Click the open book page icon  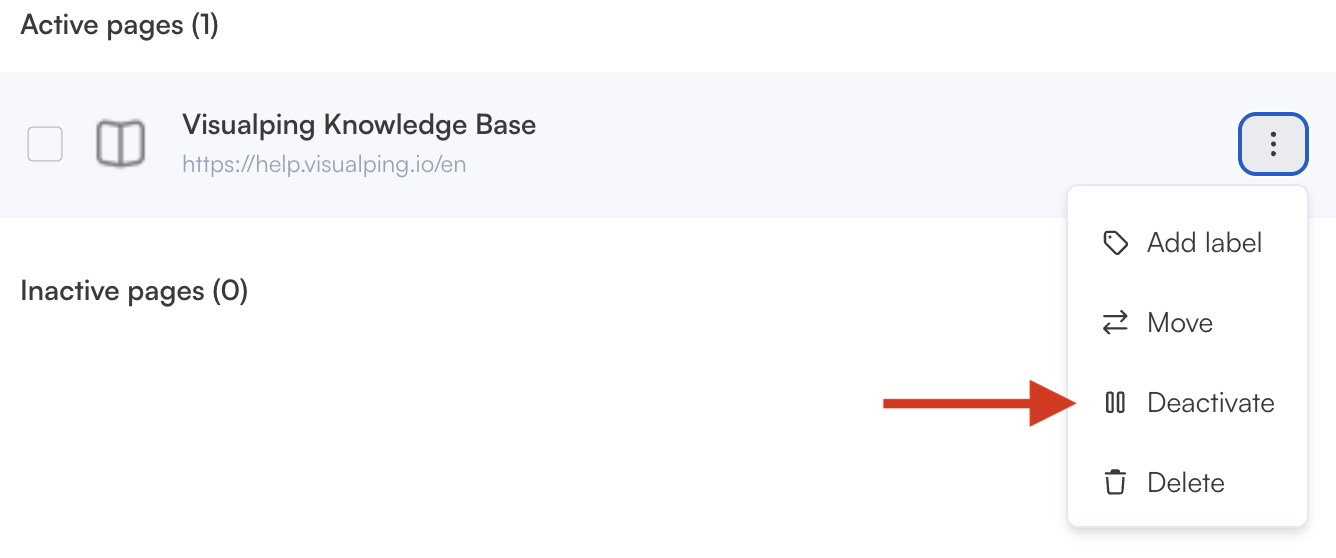tap(120, 143)
